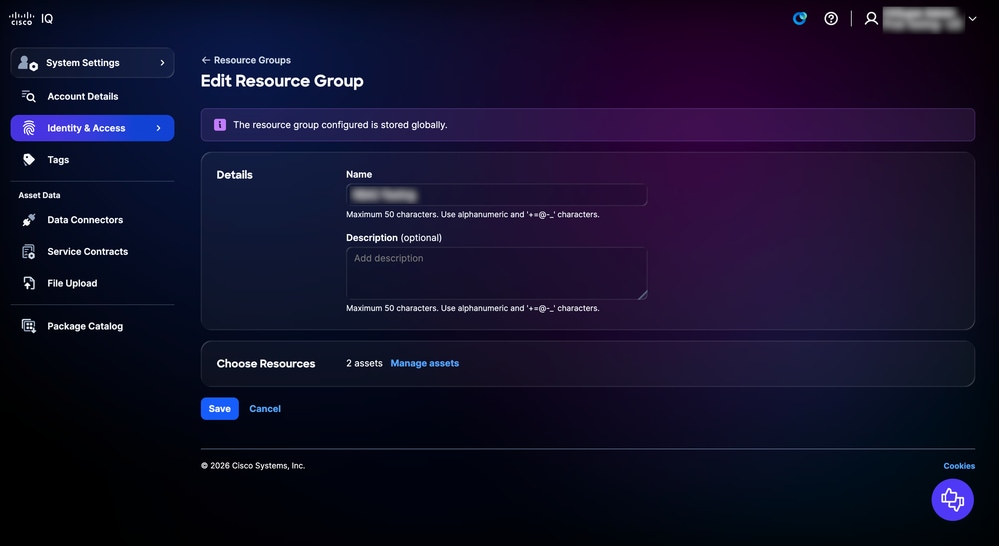Expand Identity & Access chevron
This screenshot has height=546, width=999.
pyautogui.click(x=159, y=128)
